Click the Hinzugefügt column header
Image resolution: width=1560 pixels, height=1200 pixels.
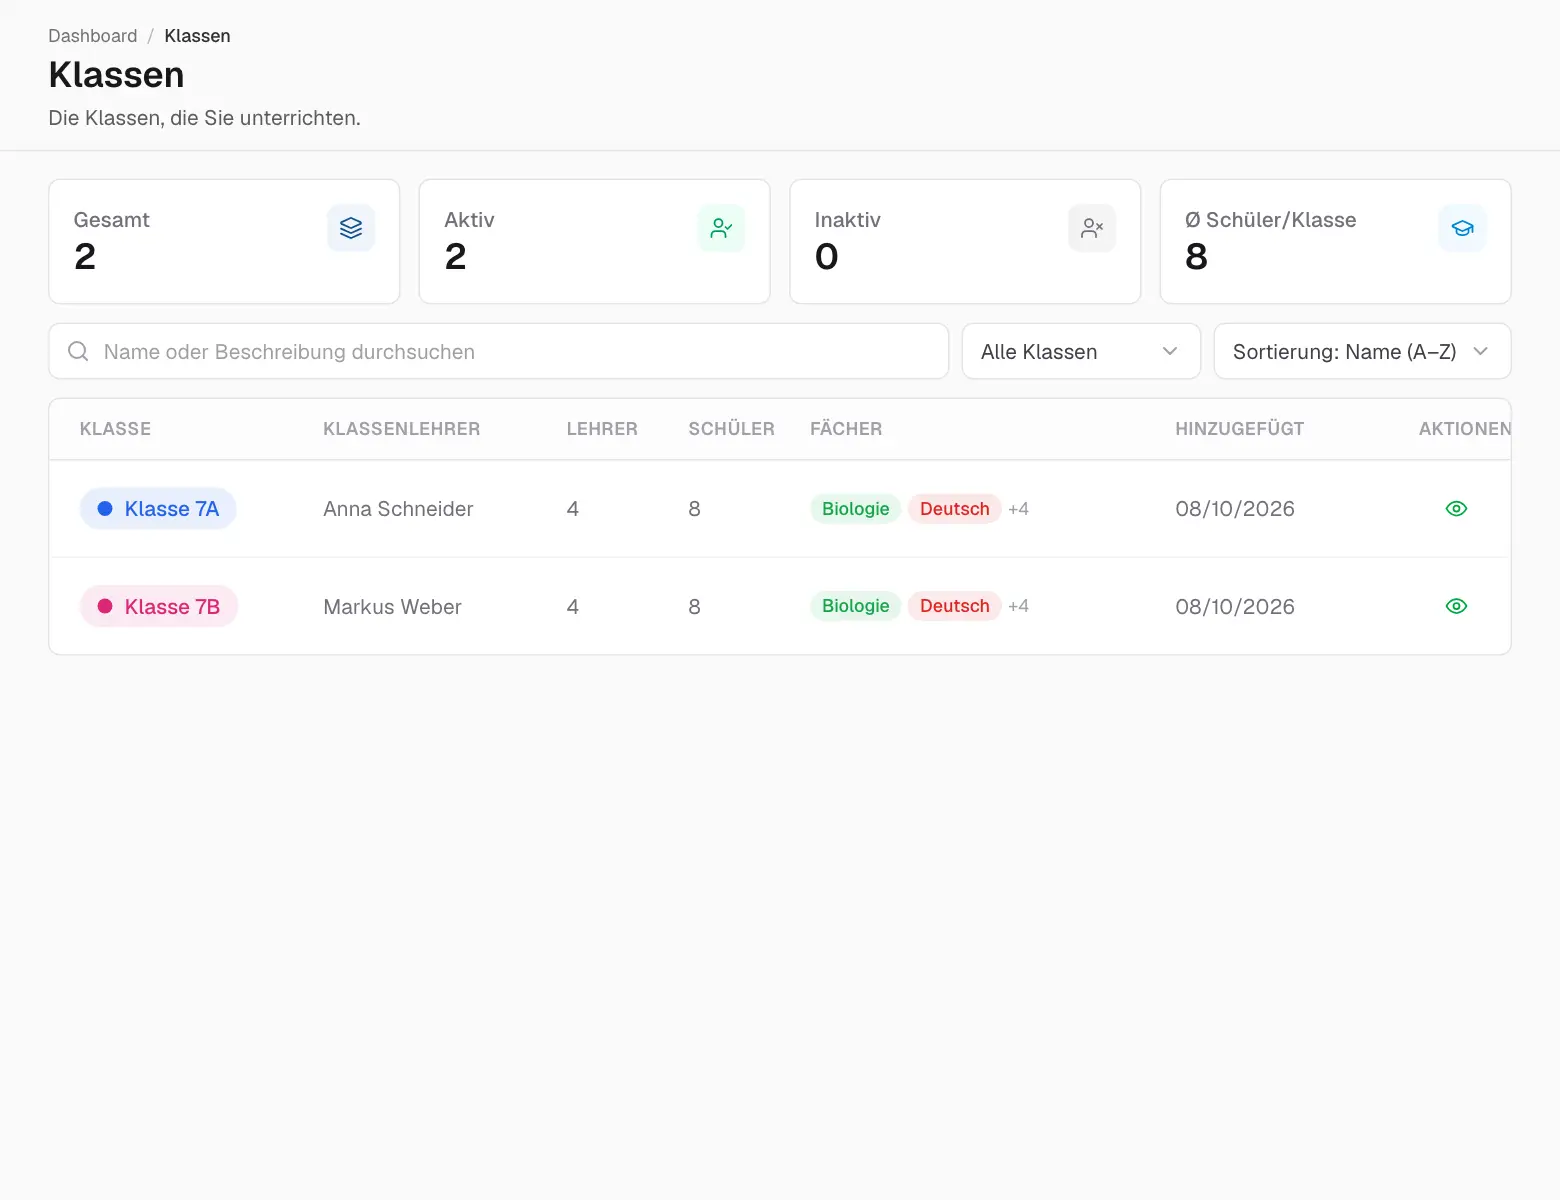point(1240,429)
